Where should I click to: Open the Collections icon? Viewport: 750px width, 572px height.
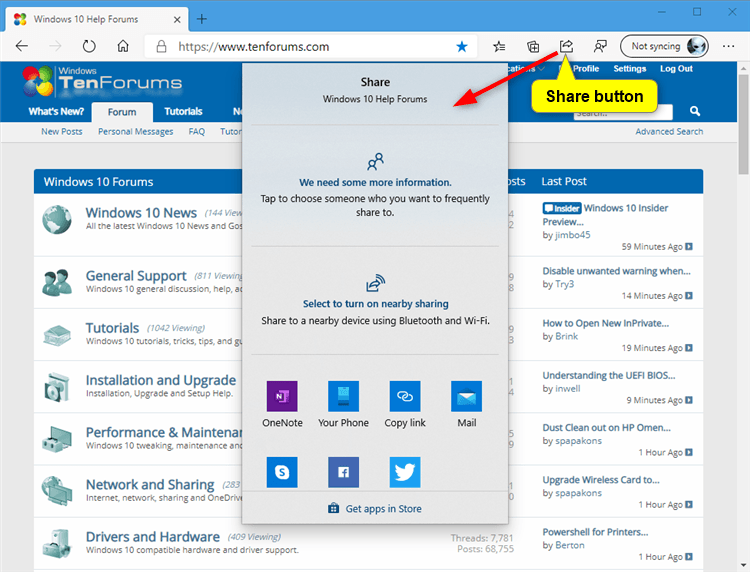click(x=533, y=46)
